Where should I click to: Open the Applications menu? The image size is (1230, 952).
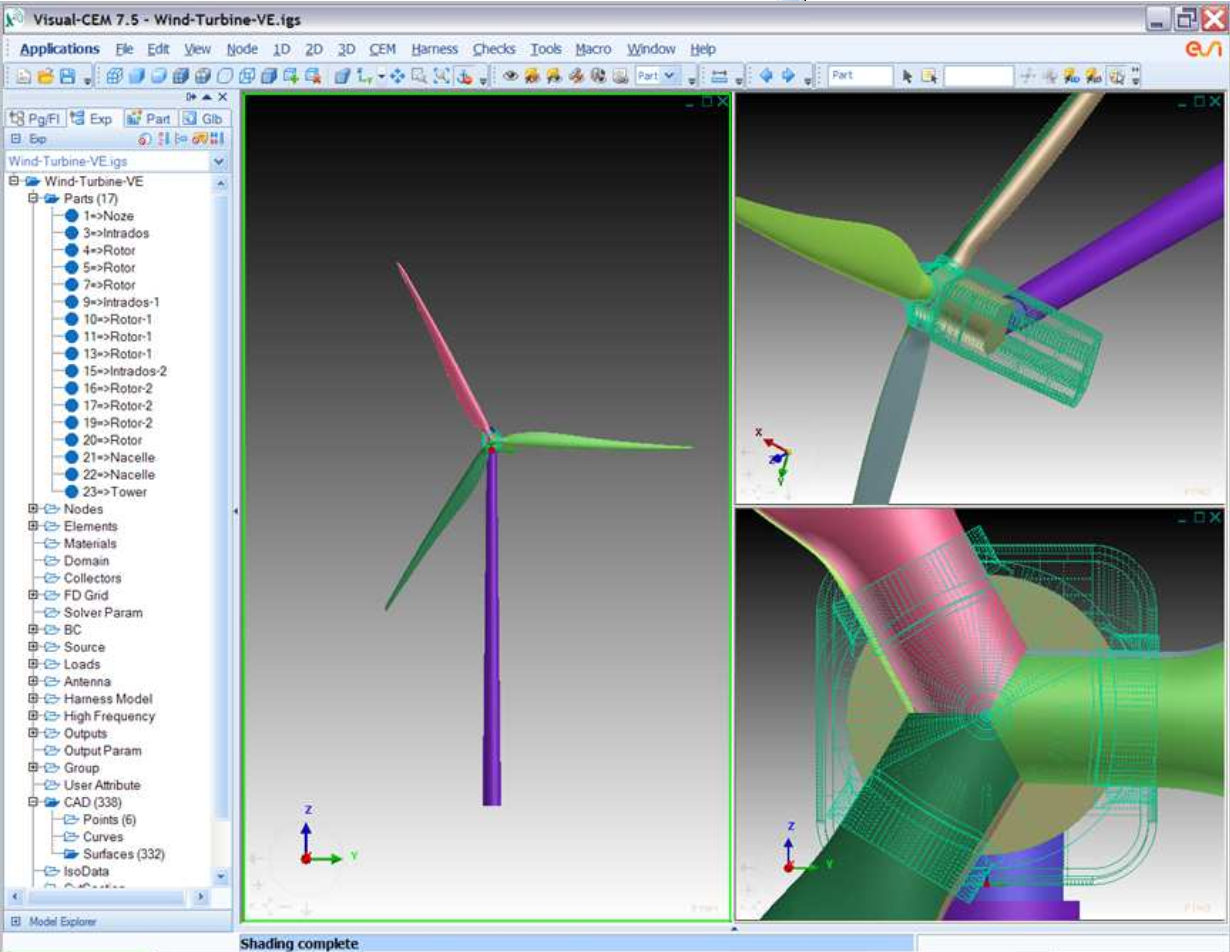(x=59, y=49)
